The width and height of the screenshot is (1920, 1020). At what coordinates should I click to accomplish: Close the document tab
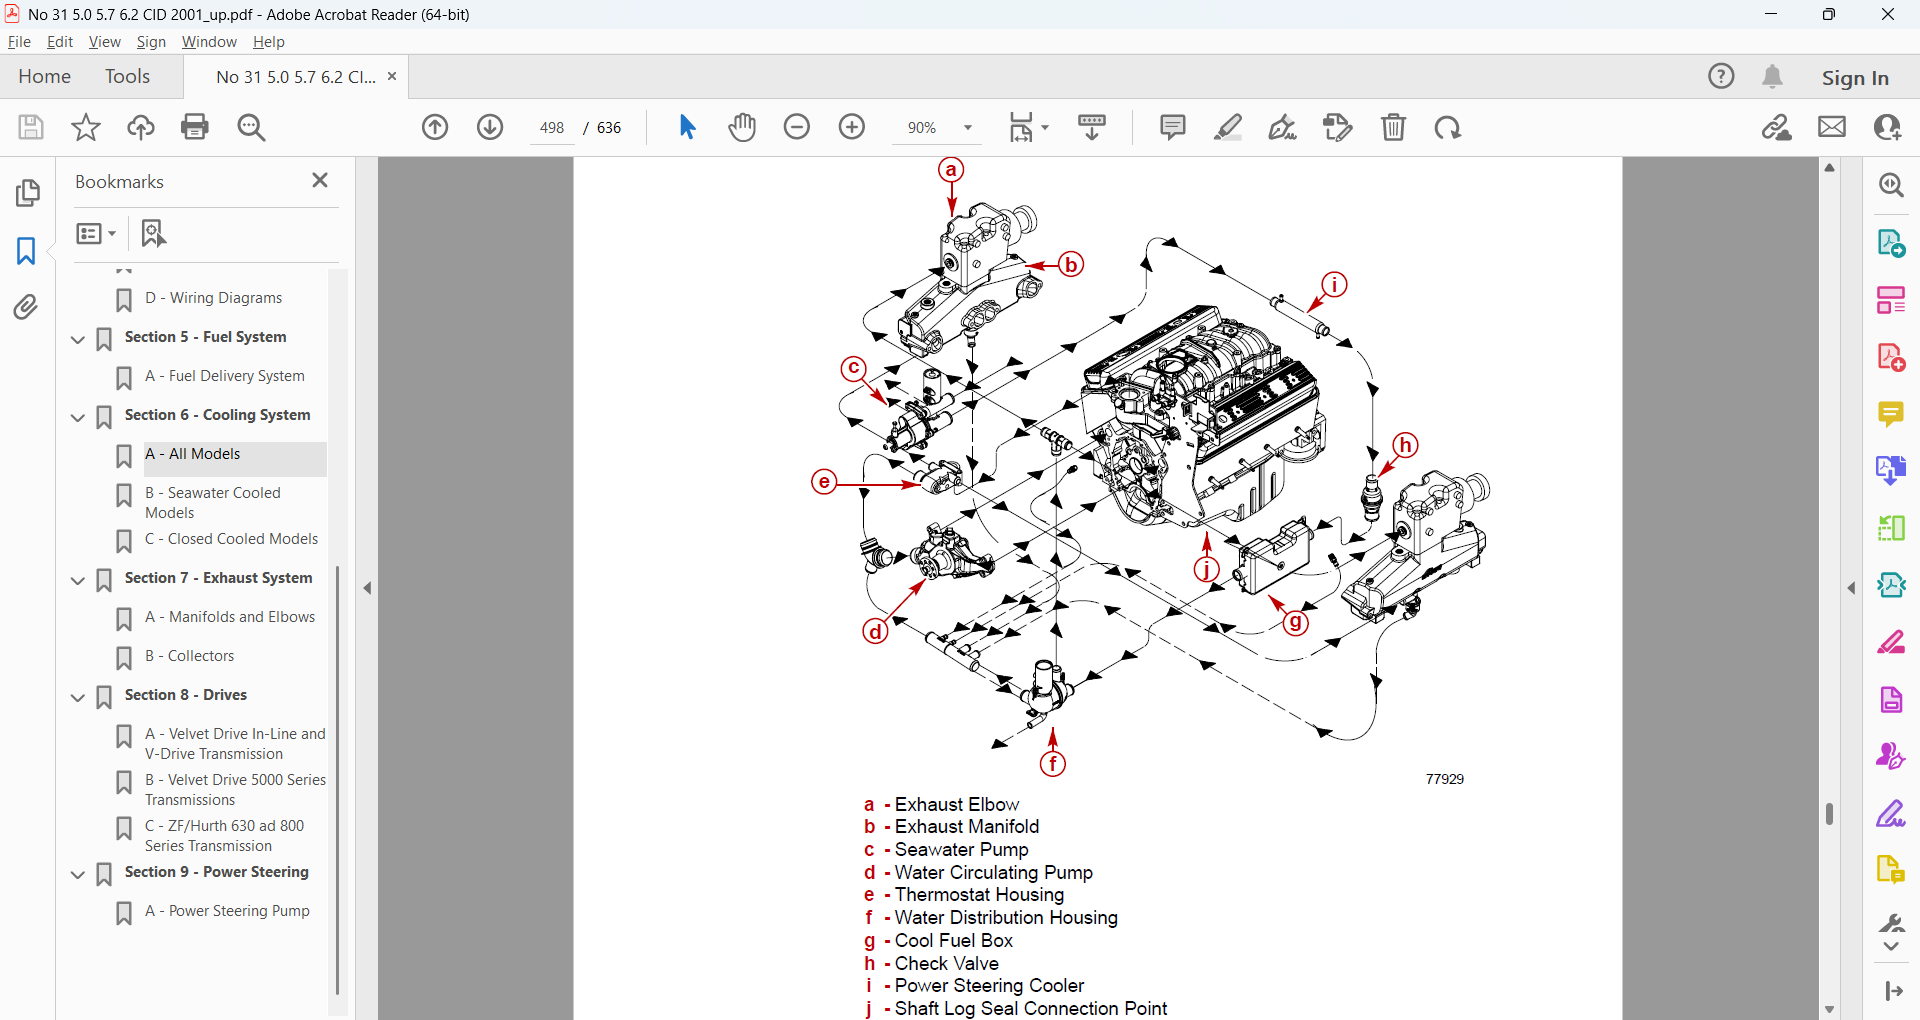pyautogui.click(x=392, y=76)
